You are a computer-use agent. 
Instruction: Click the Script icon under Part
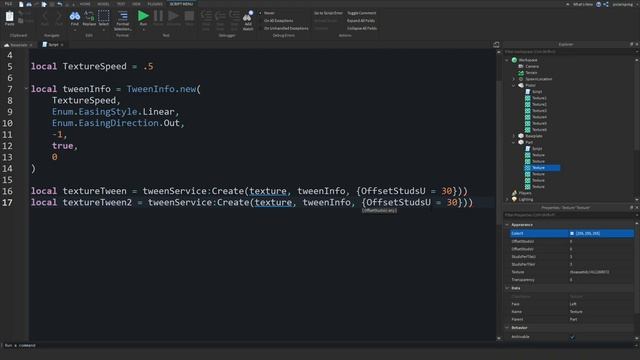(x=528, y=149)
